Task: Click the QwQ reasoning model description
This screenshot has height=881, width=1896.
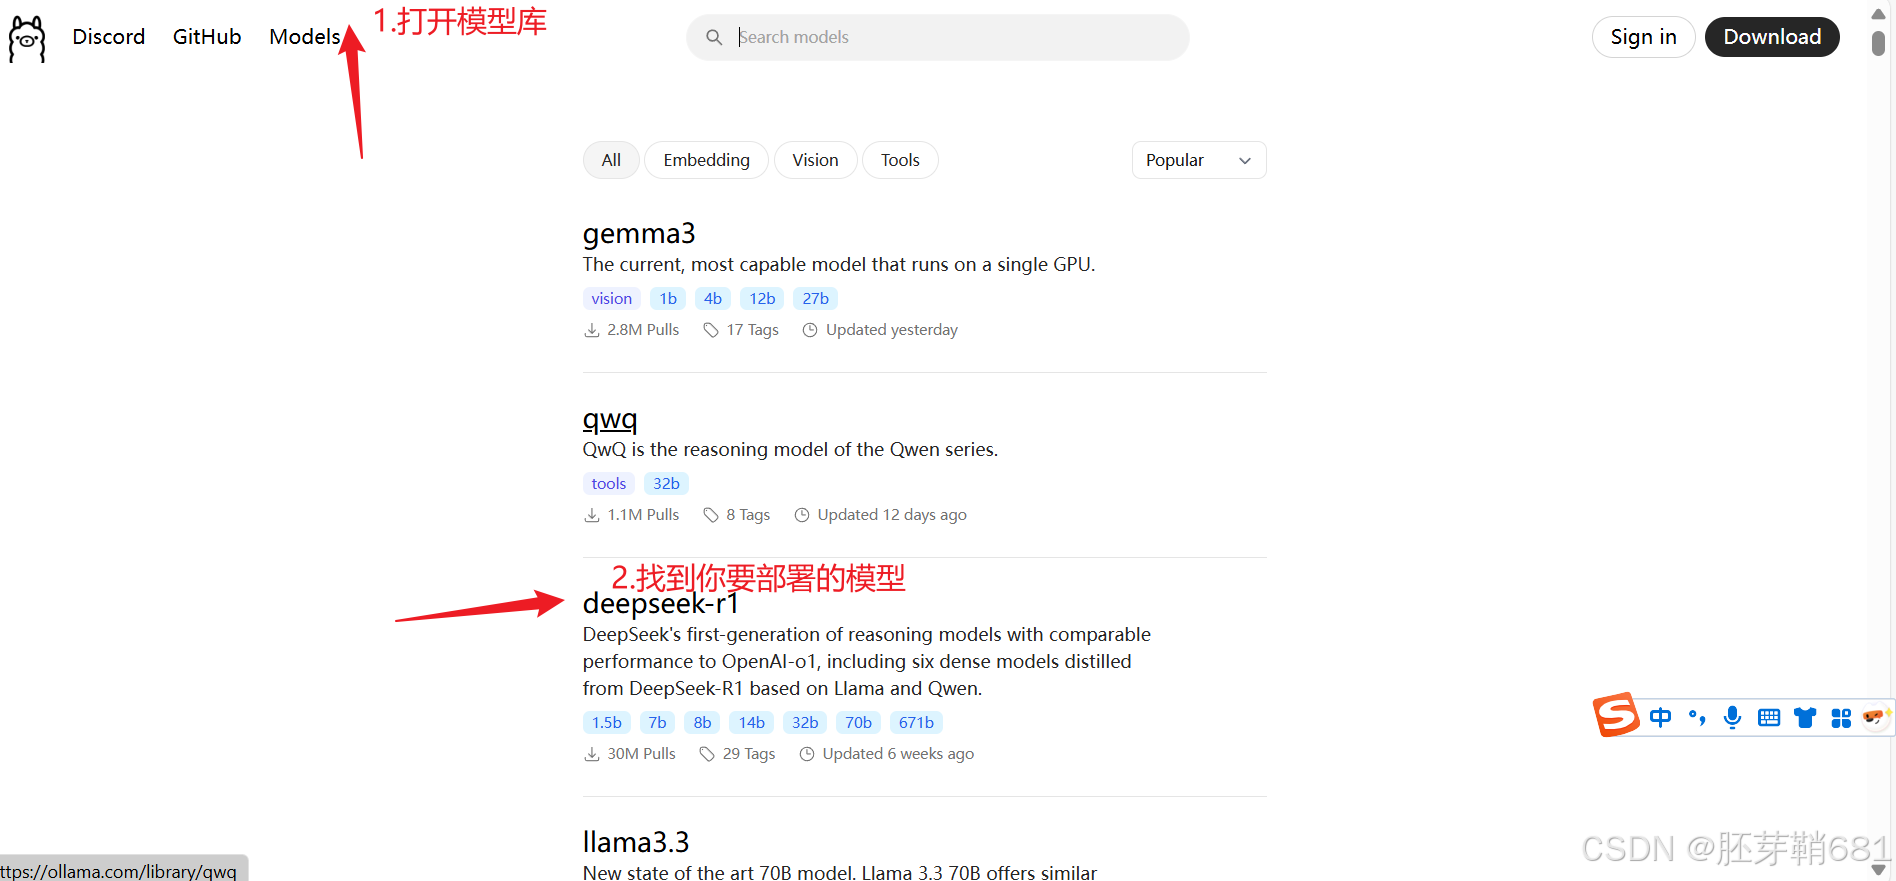Action: [790, 450]
